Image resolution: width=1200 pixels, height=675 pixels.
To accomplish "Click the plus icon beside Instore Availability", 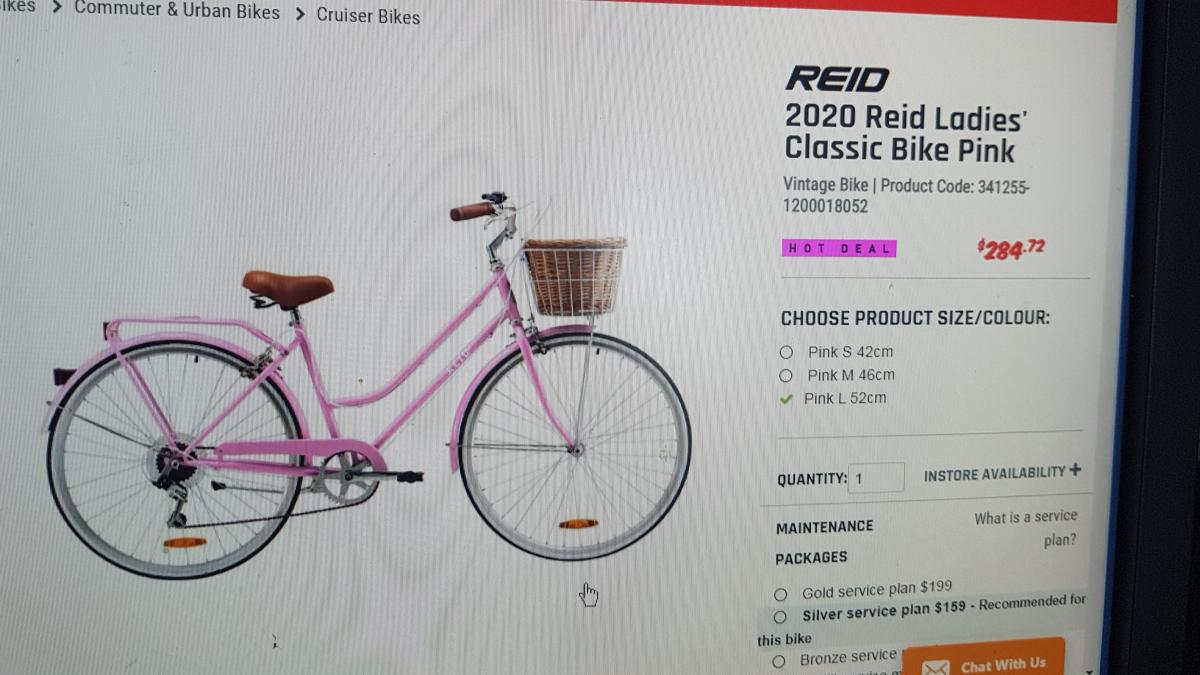I will point(1075,470).
